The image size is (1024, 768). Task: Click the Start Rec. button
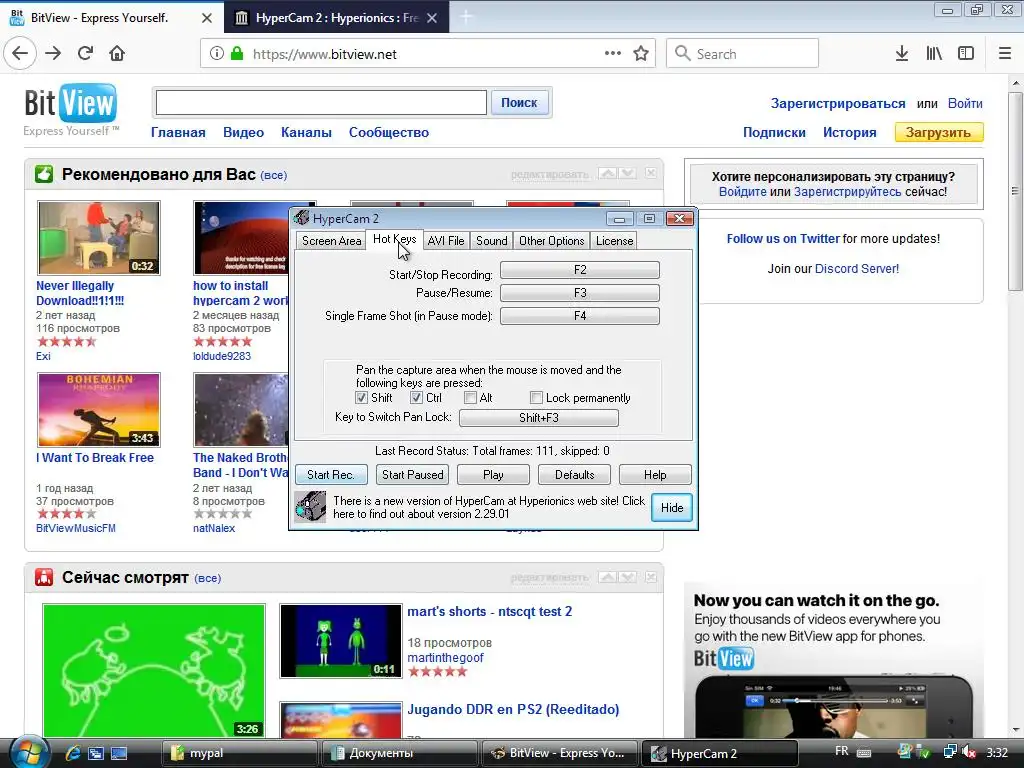coord(331,475)
